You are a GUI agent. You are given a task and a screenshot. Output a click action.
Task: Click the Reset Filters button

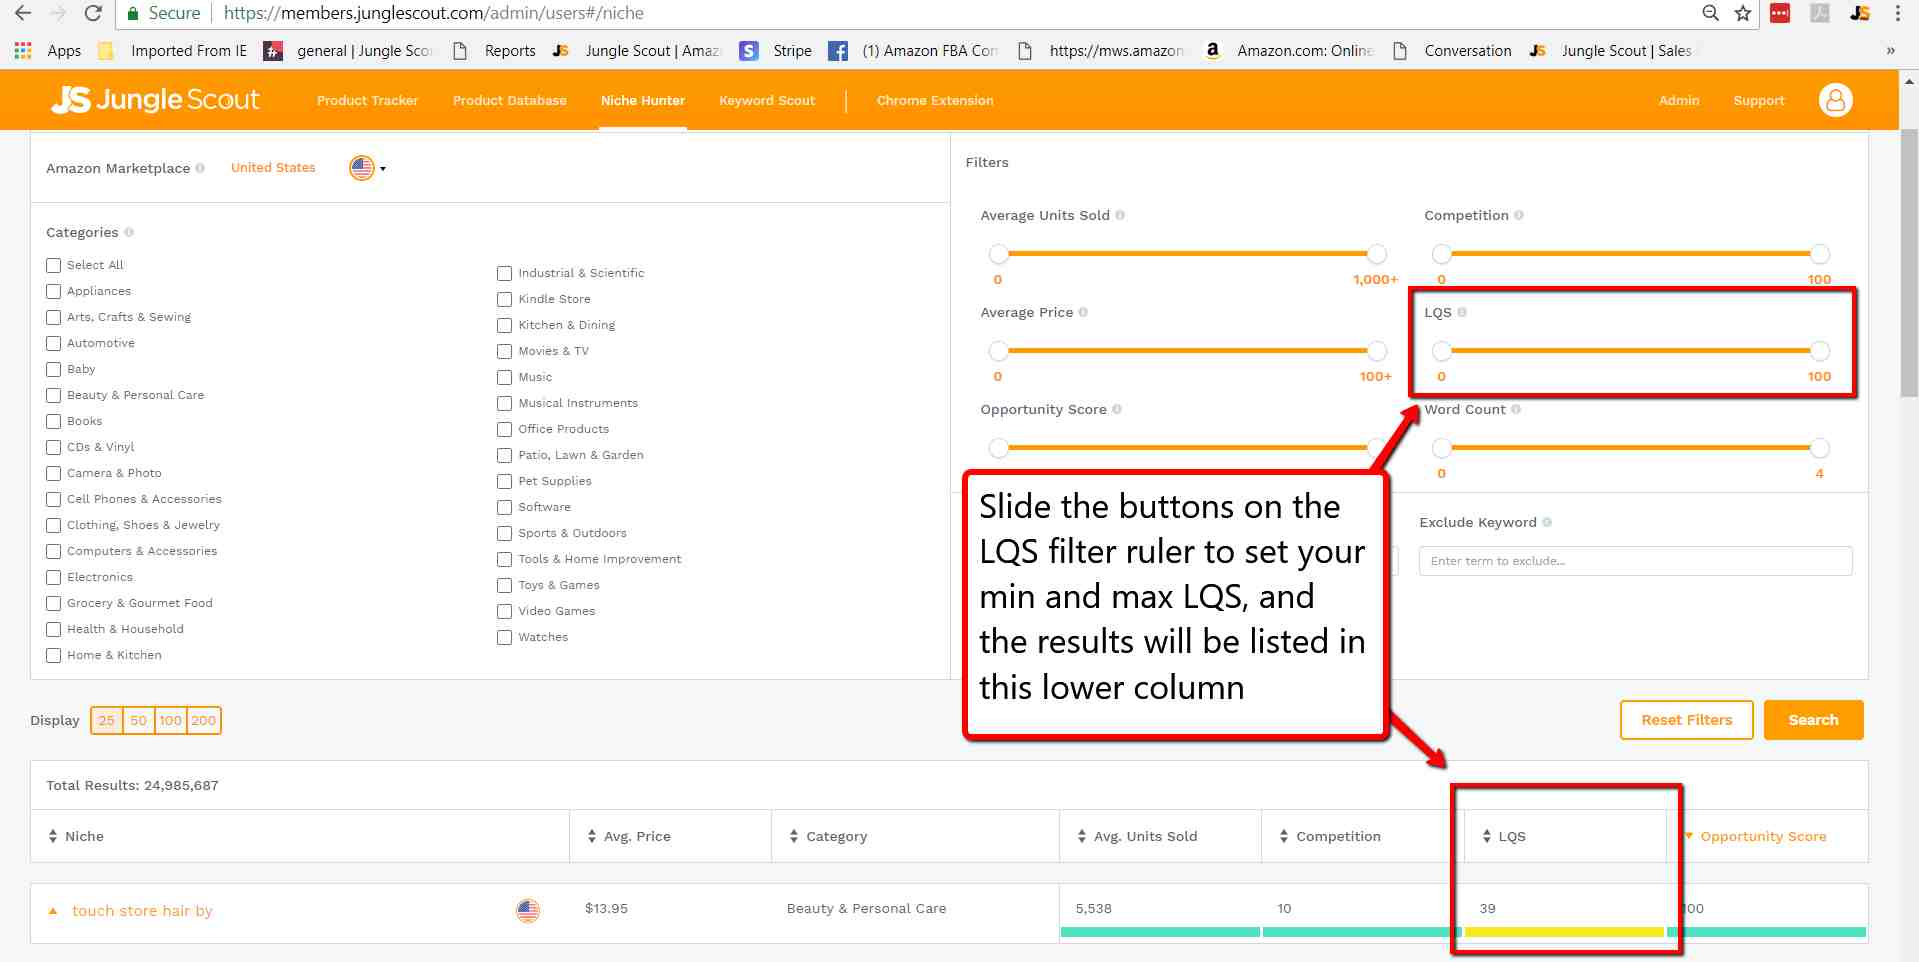pos(1685,720)
